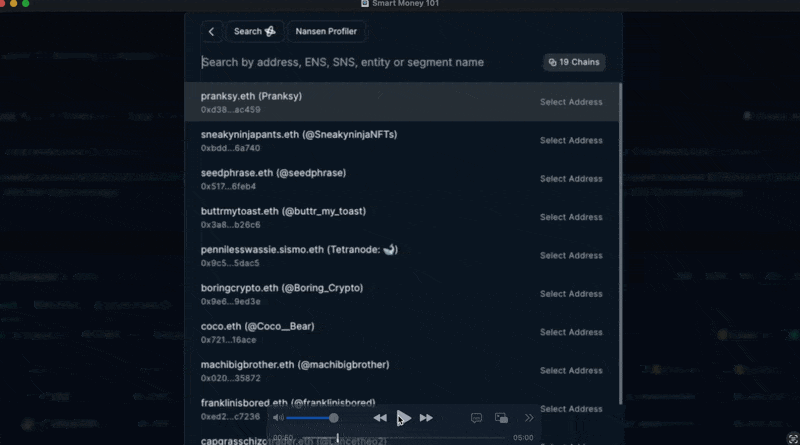The width and height of the screenshot is (800, 445).
Task: Click the rewind button in player controls
Action: click(380, 418)
